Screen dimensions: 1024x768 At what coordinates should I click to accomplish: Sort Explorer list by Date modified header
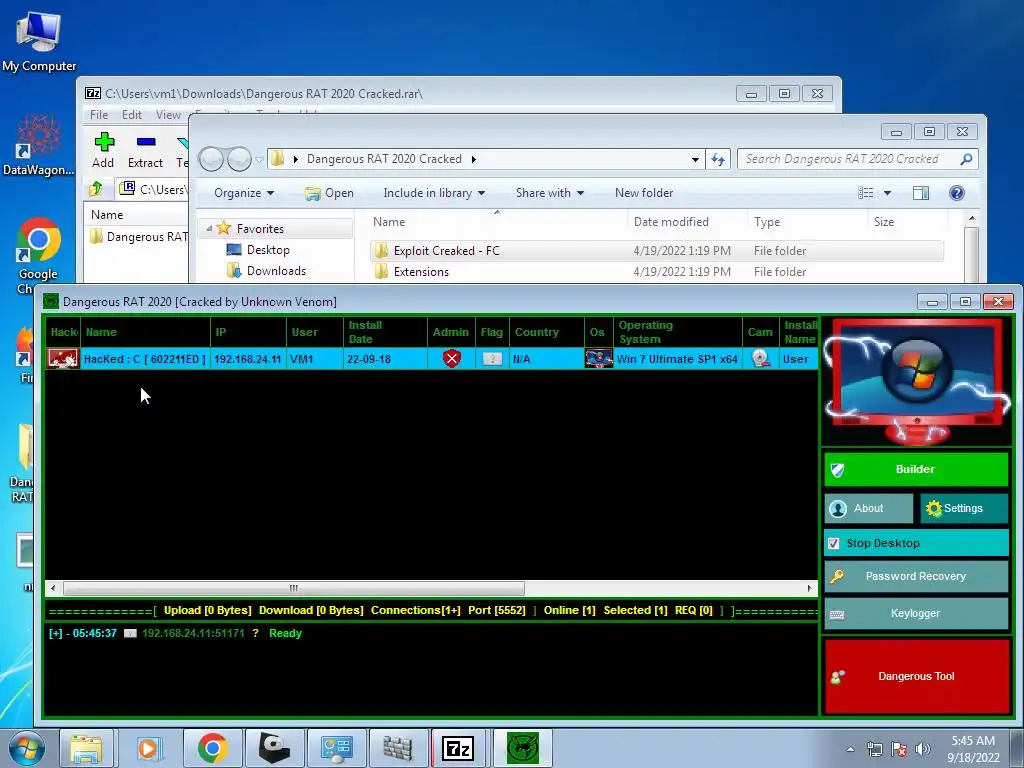pos(687,222)
